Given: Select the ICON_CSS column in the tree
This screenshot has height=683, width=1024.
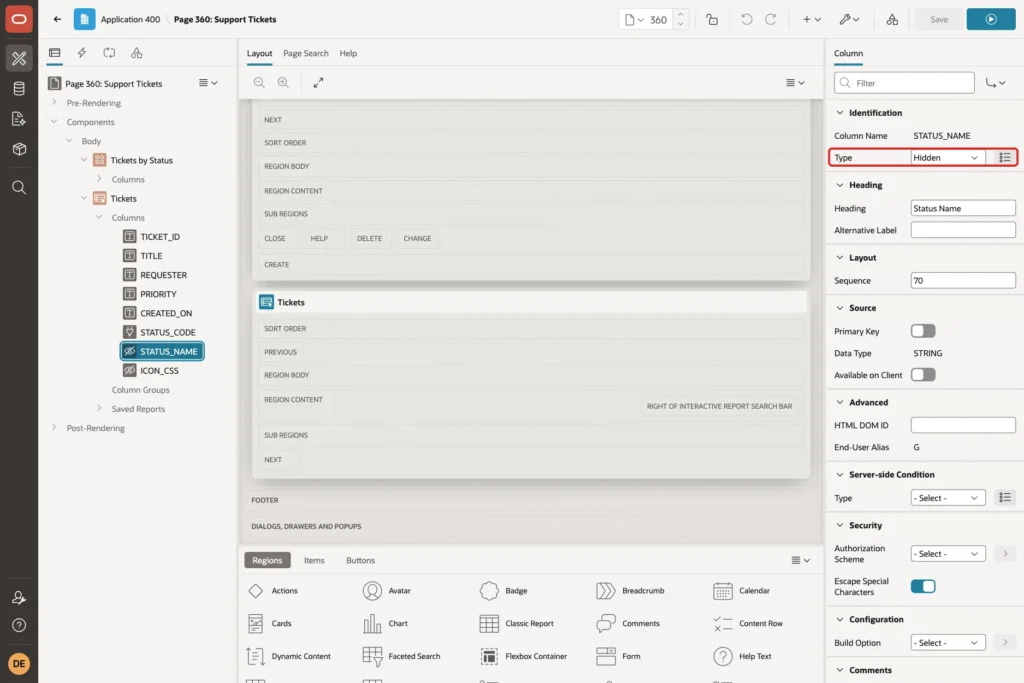Looking at the screenshot, I should tap(151, 371).
